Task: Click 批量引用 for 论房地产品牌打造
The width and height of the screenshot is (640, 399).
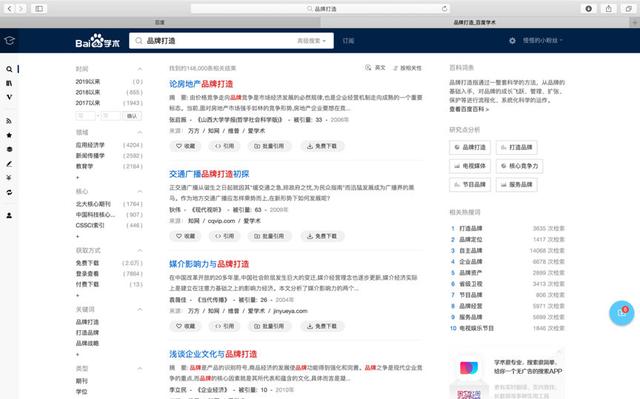Action: pyautogui.click(x=269, y=146)
